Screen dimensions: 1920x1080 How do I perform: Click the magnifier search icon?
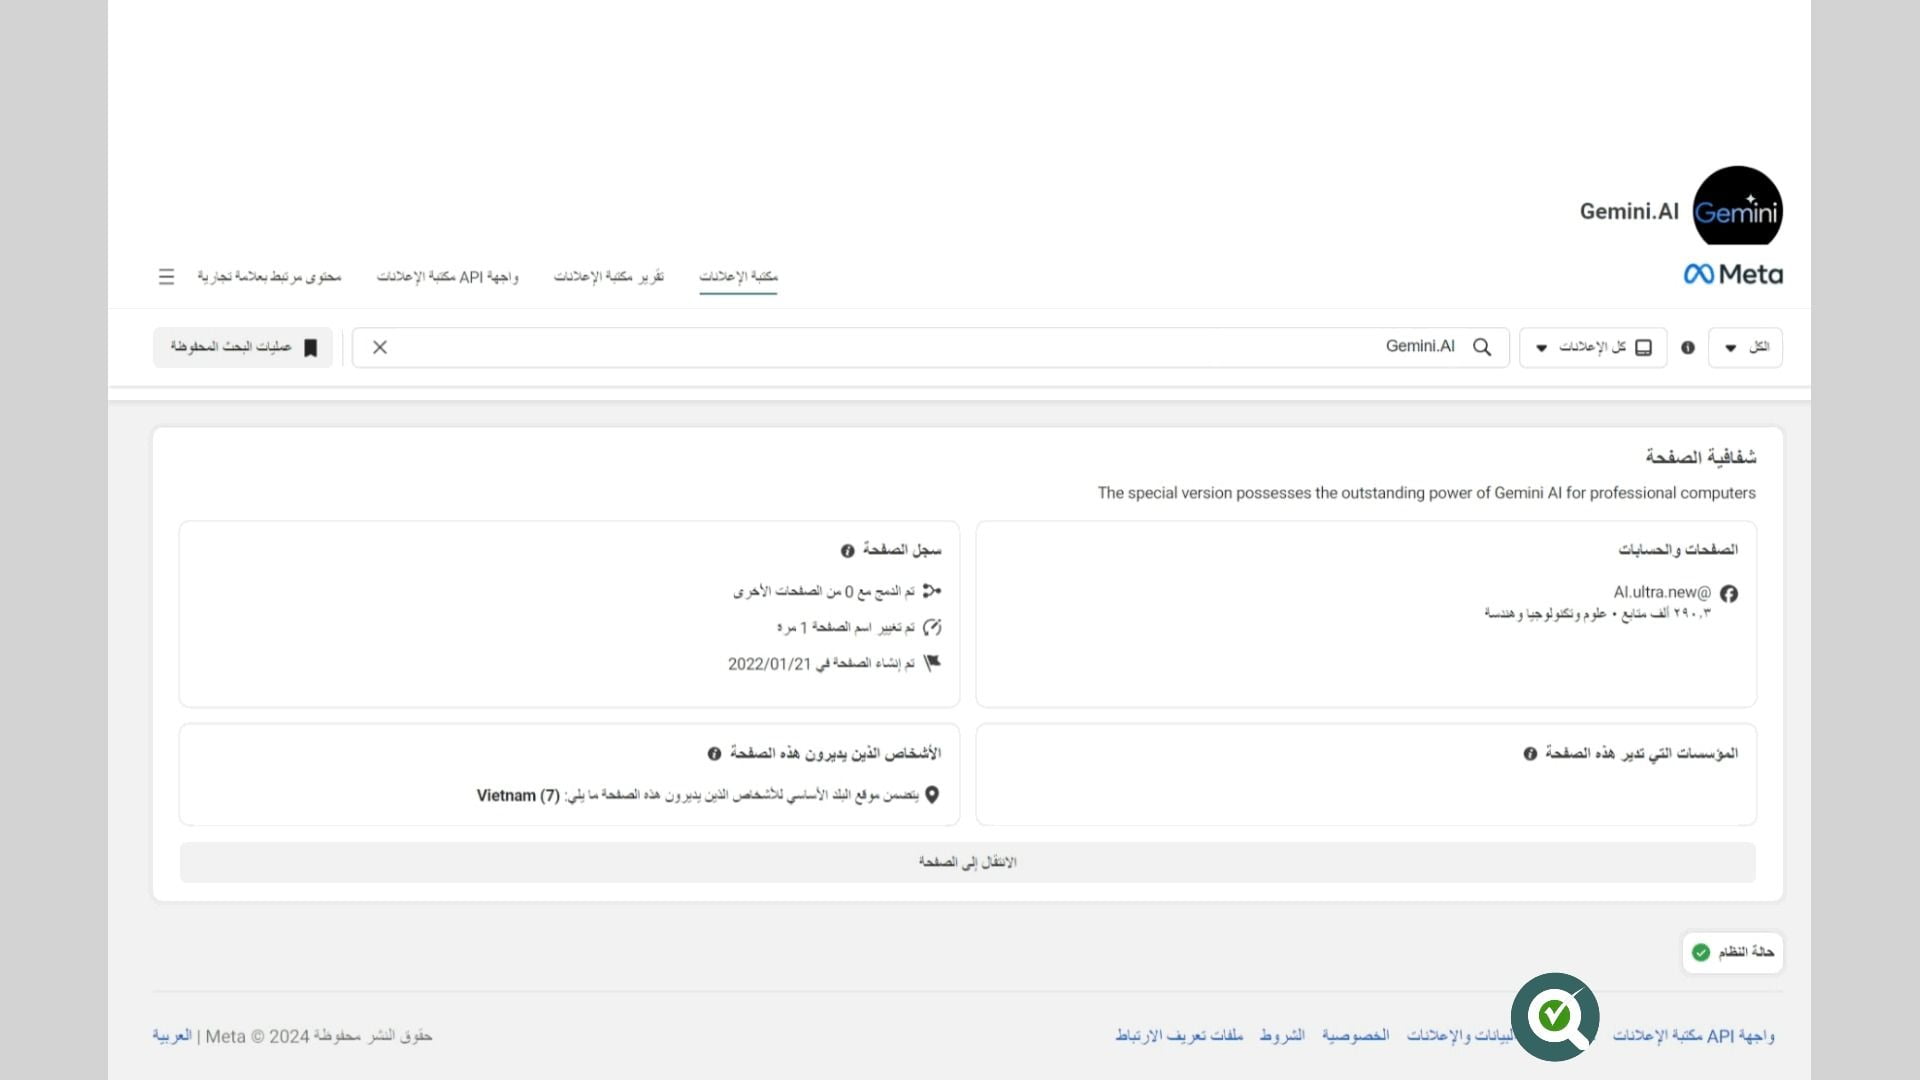[1482, 347]
